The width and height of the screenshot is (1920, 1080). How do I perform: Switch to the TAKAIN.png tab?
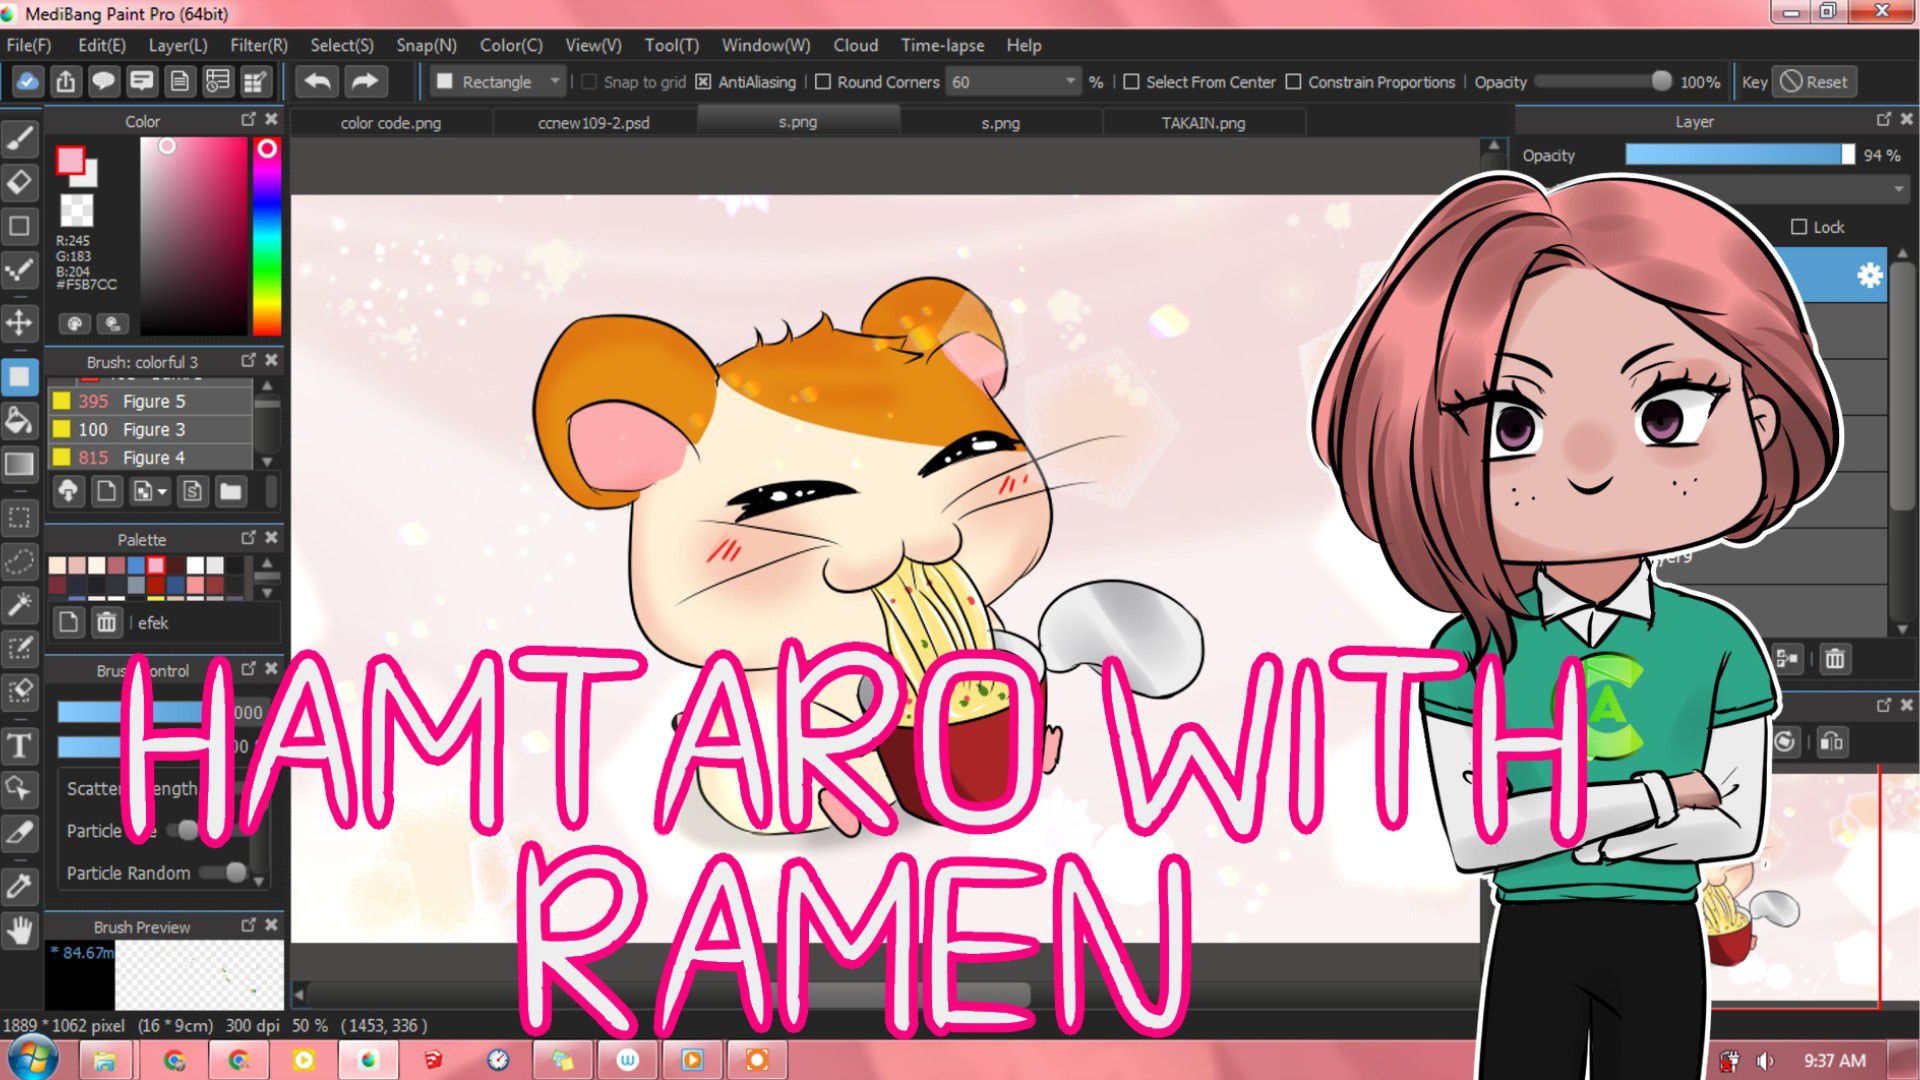(x=1203, y=123)
